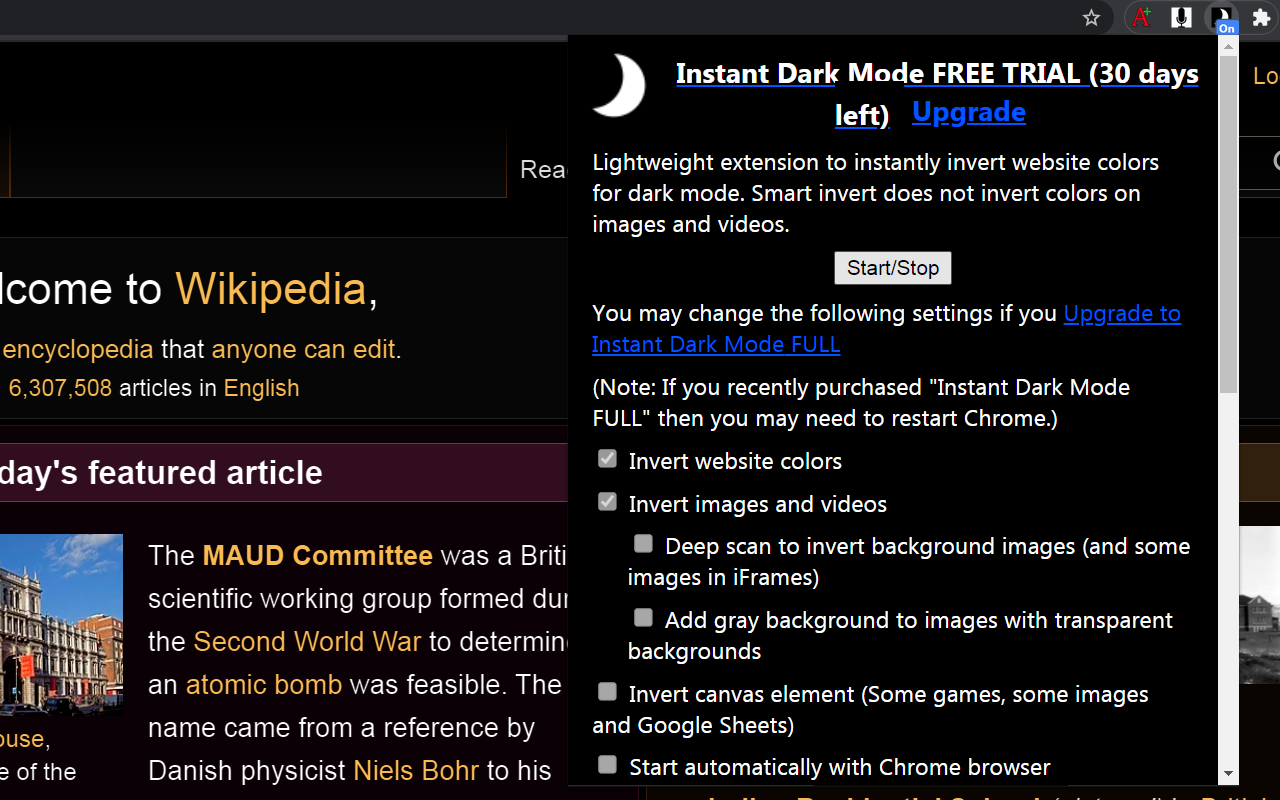The width and height of the screenshot is (1280, 800).
Task: Enable "Deep scan to invert background images"
Action: pos(643,543)
